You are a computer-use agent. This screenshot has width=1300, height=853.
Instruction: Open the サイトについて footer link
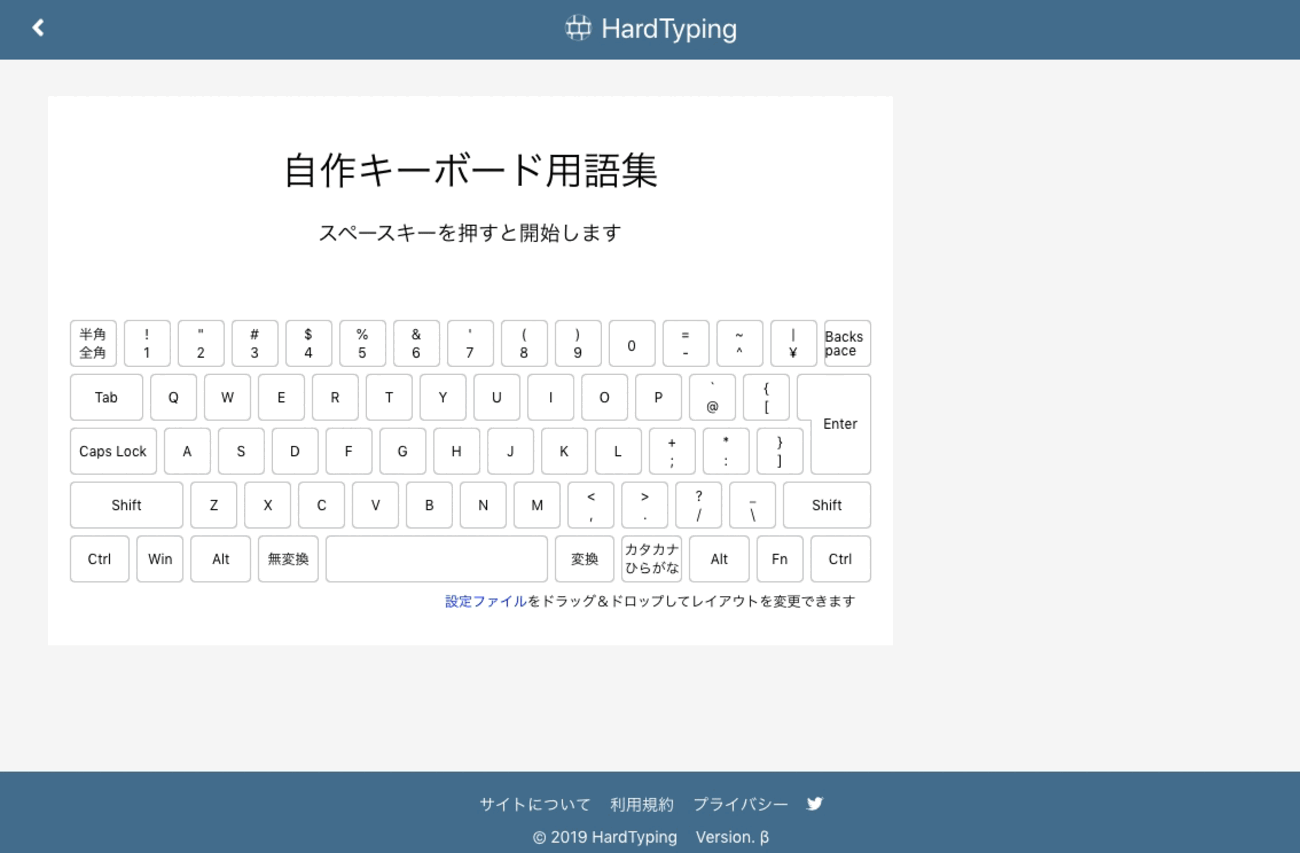535,804
